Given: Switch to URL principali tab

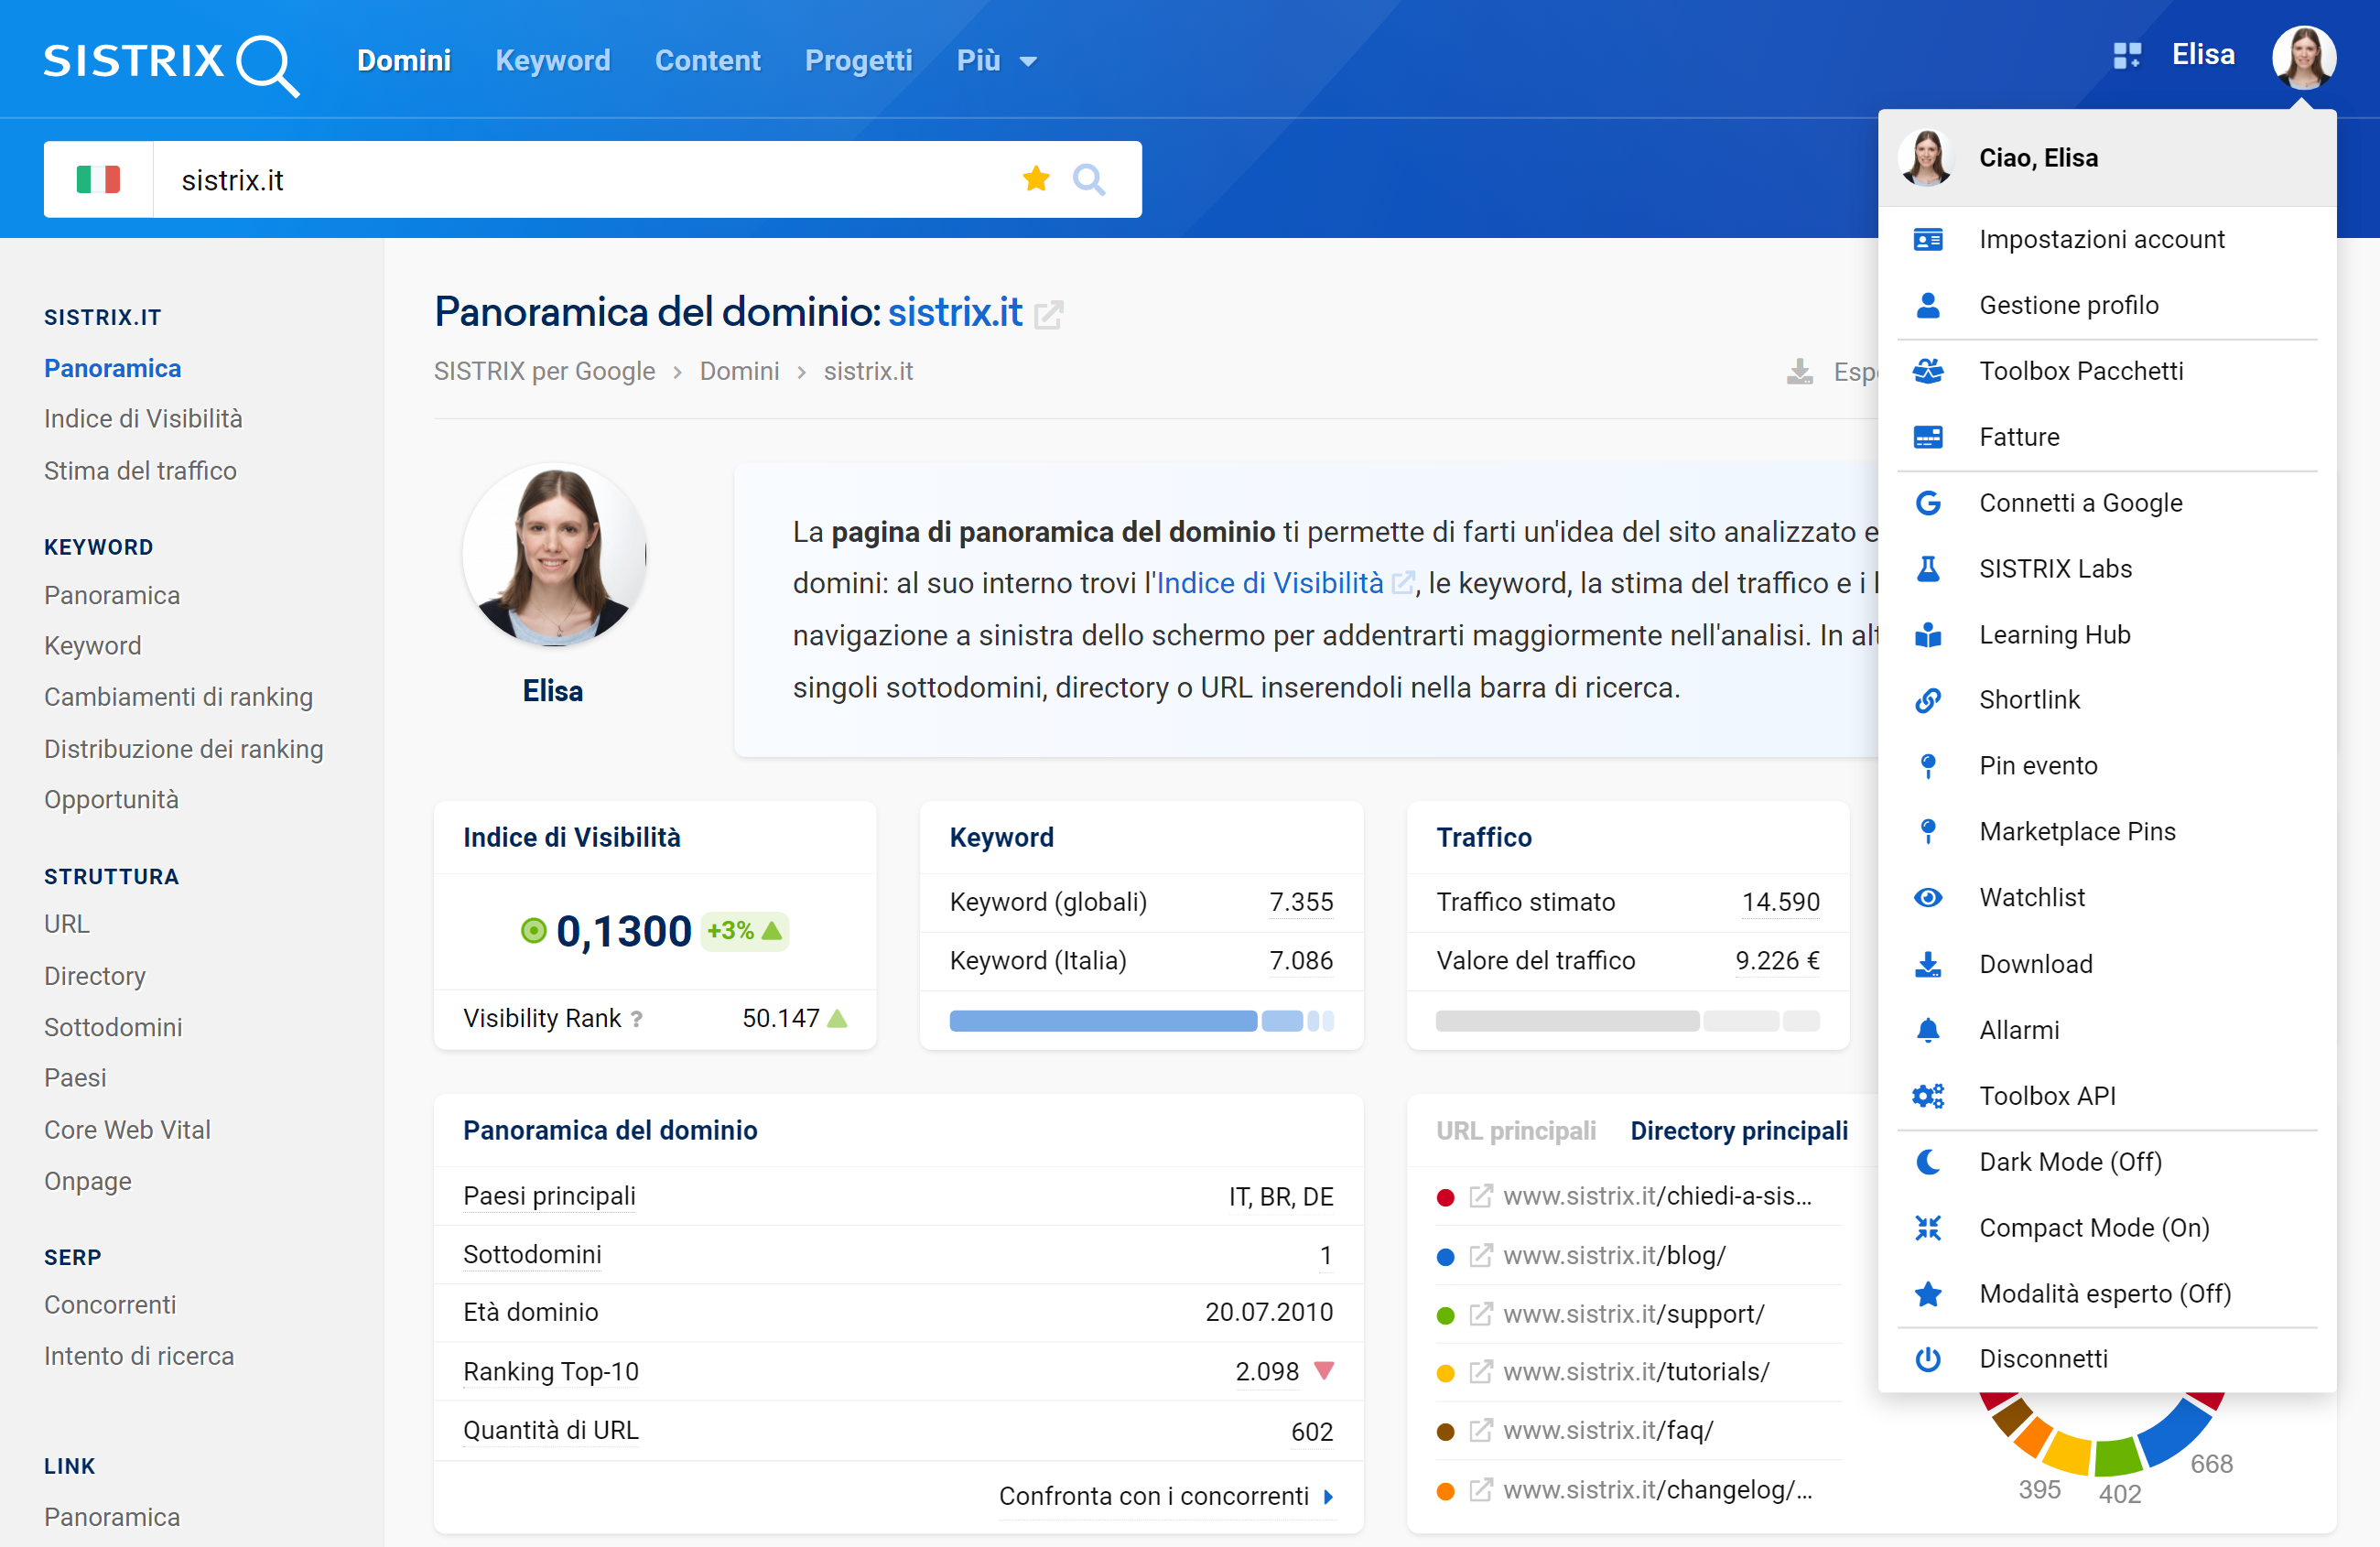Looking at the screenshot, I should [1515, 1131].
